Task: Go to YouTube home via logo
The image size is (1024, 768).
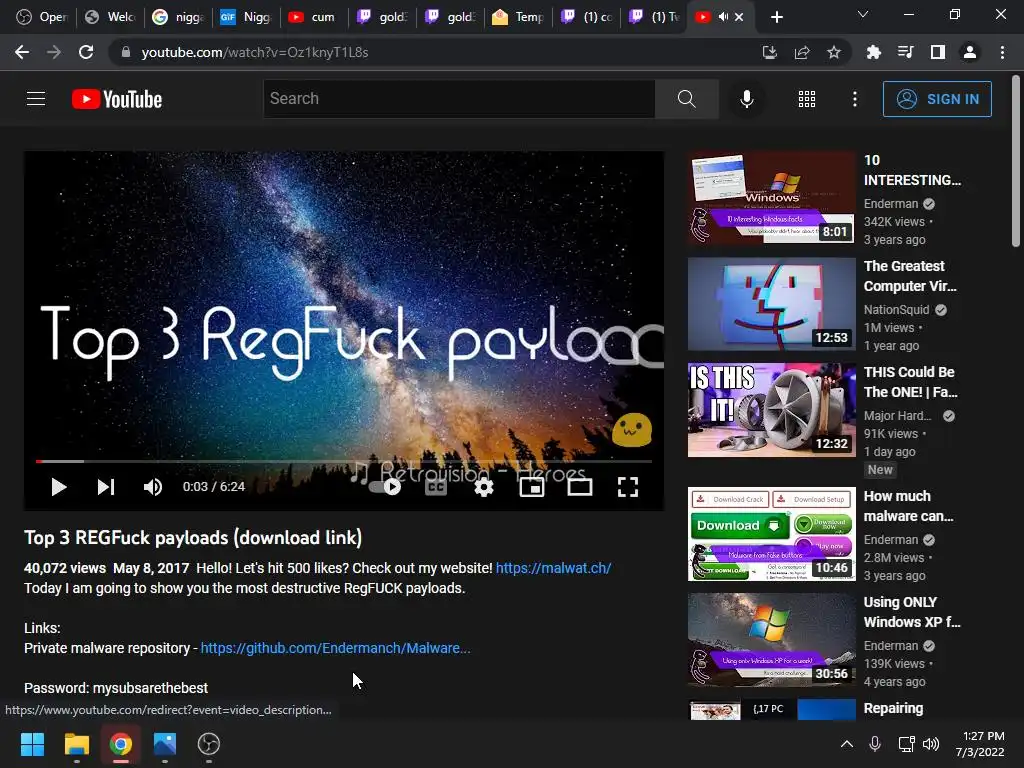Action: point(117,99)
